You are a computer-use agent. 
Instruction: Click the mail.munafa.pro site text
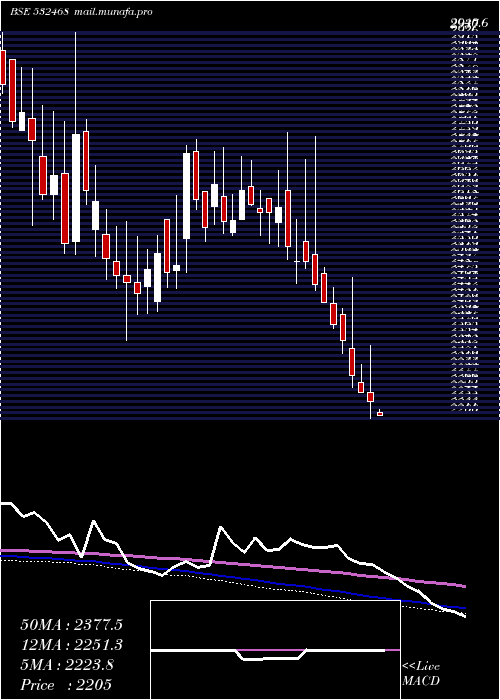coord(112,12)
